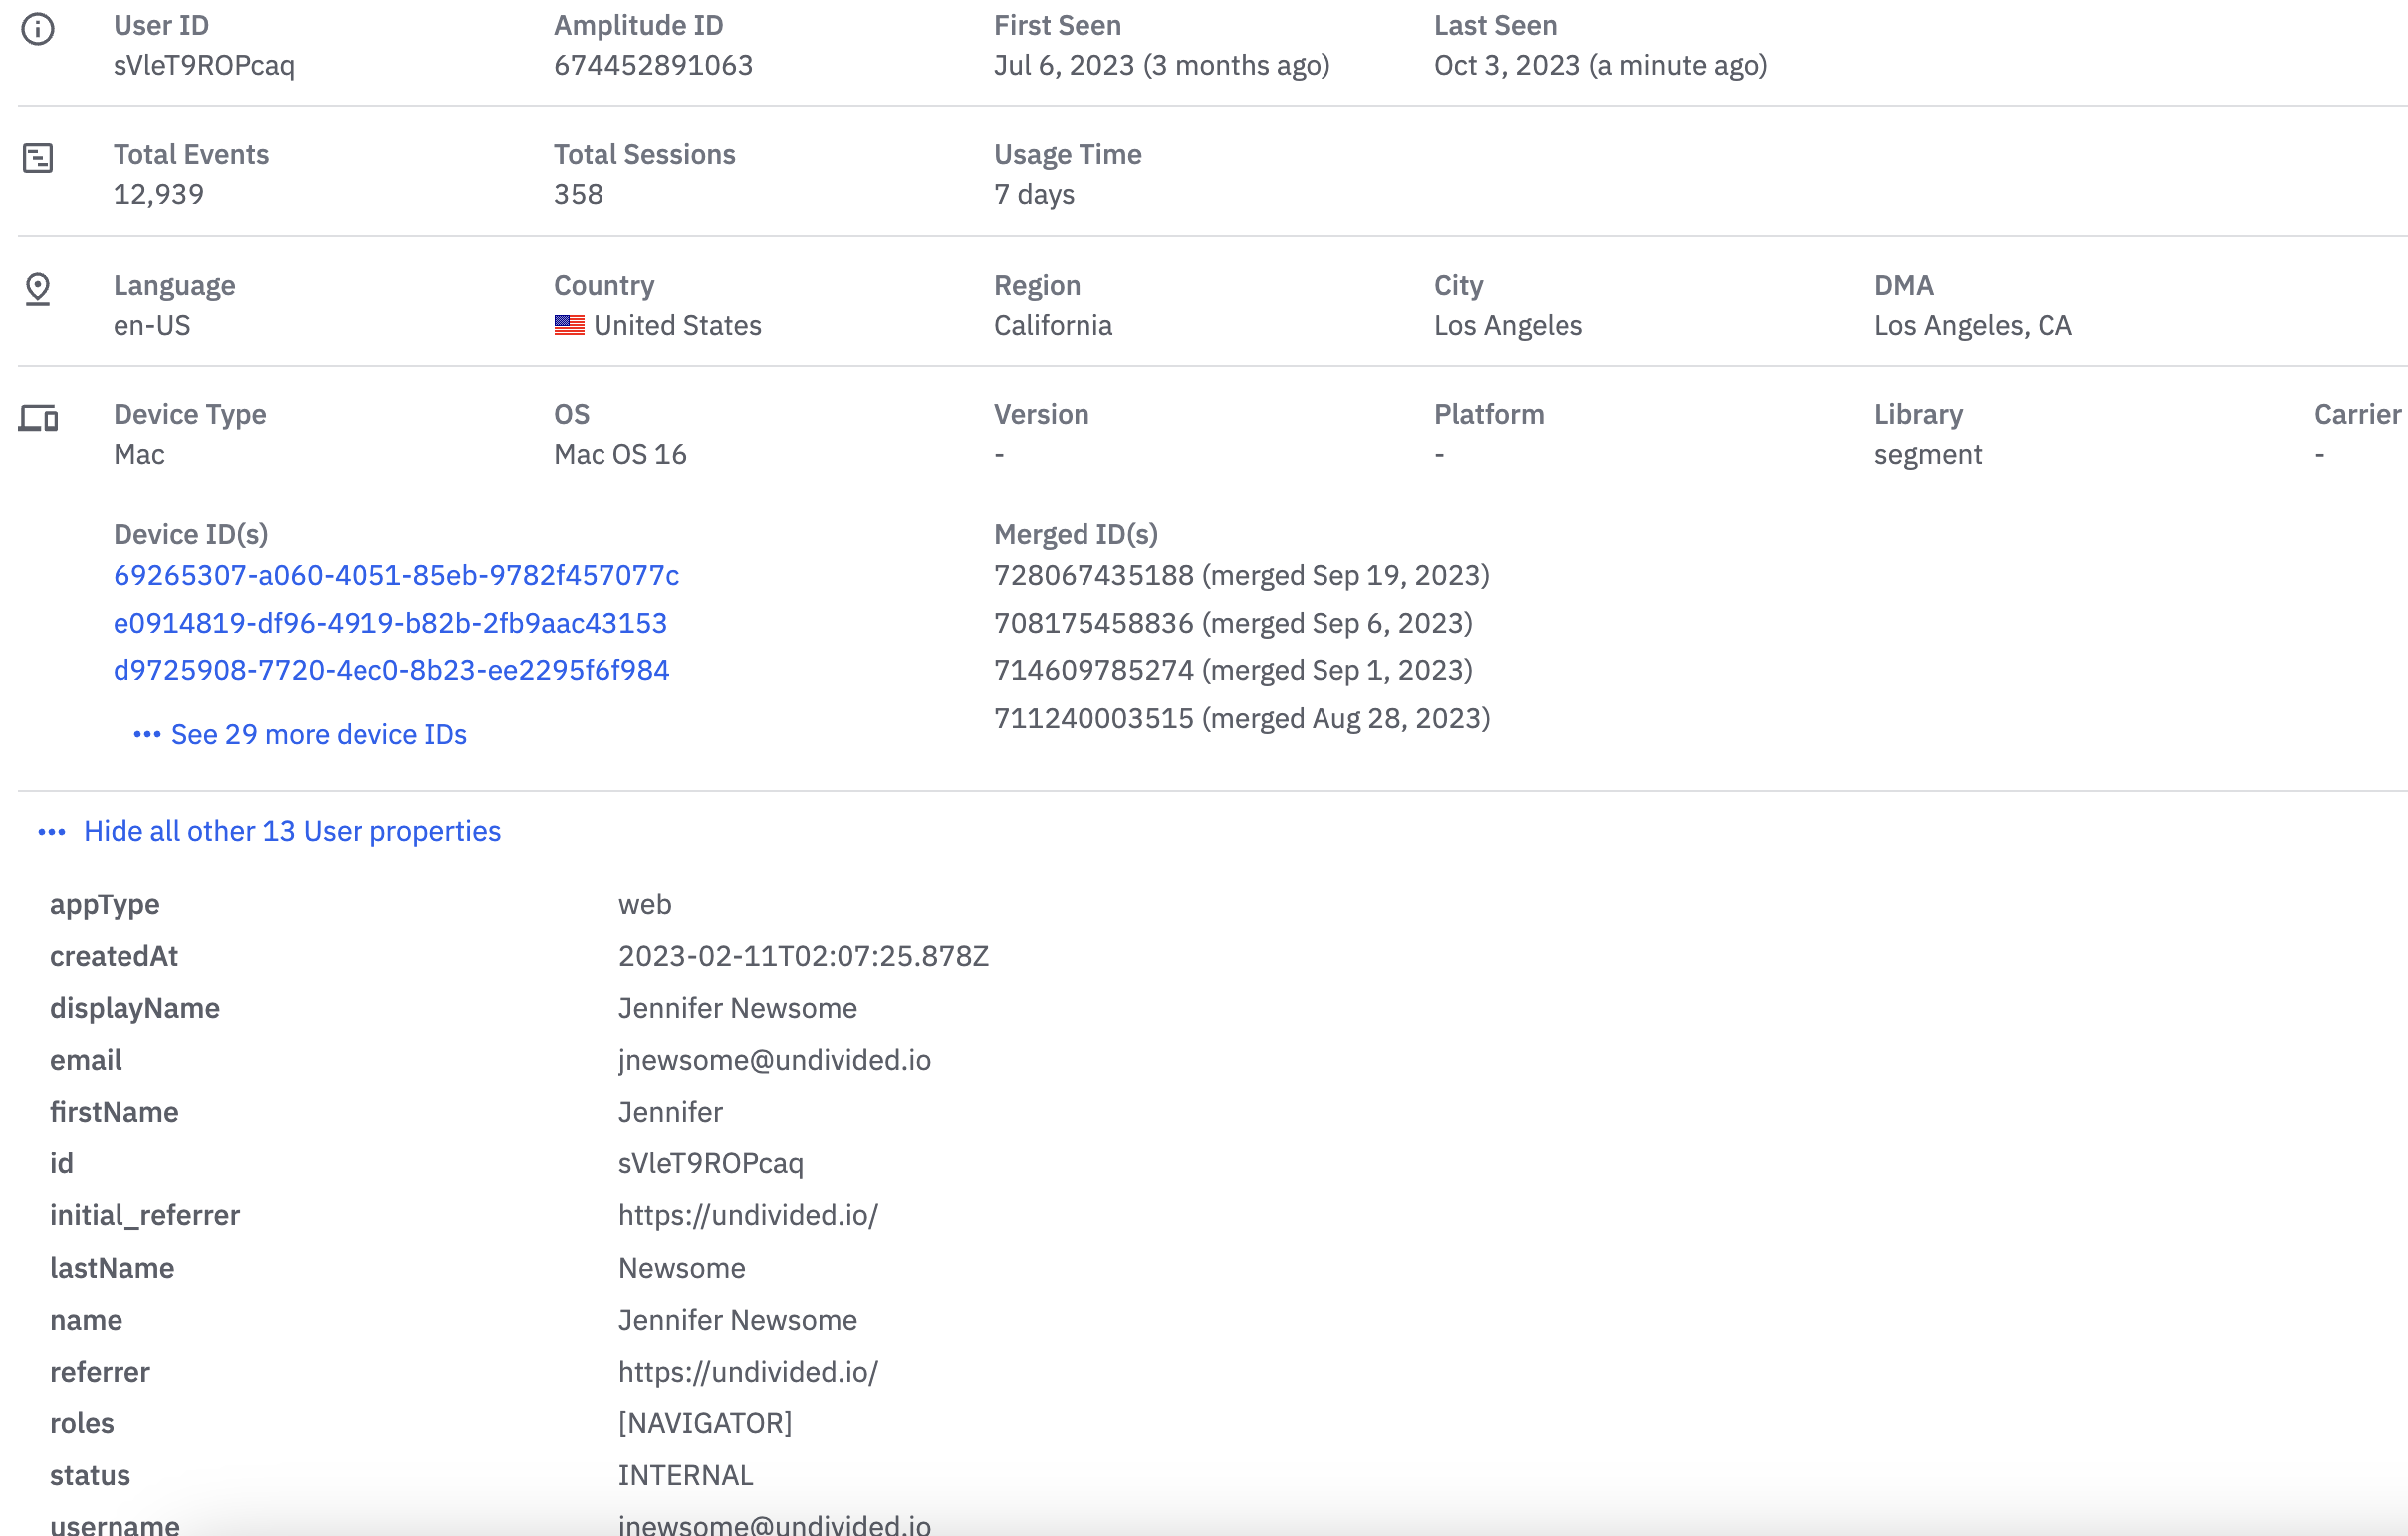This screenshot has height=1536, width=2408.
Task: Click the location pin icon beside Language
Action: tap(38, 289)
